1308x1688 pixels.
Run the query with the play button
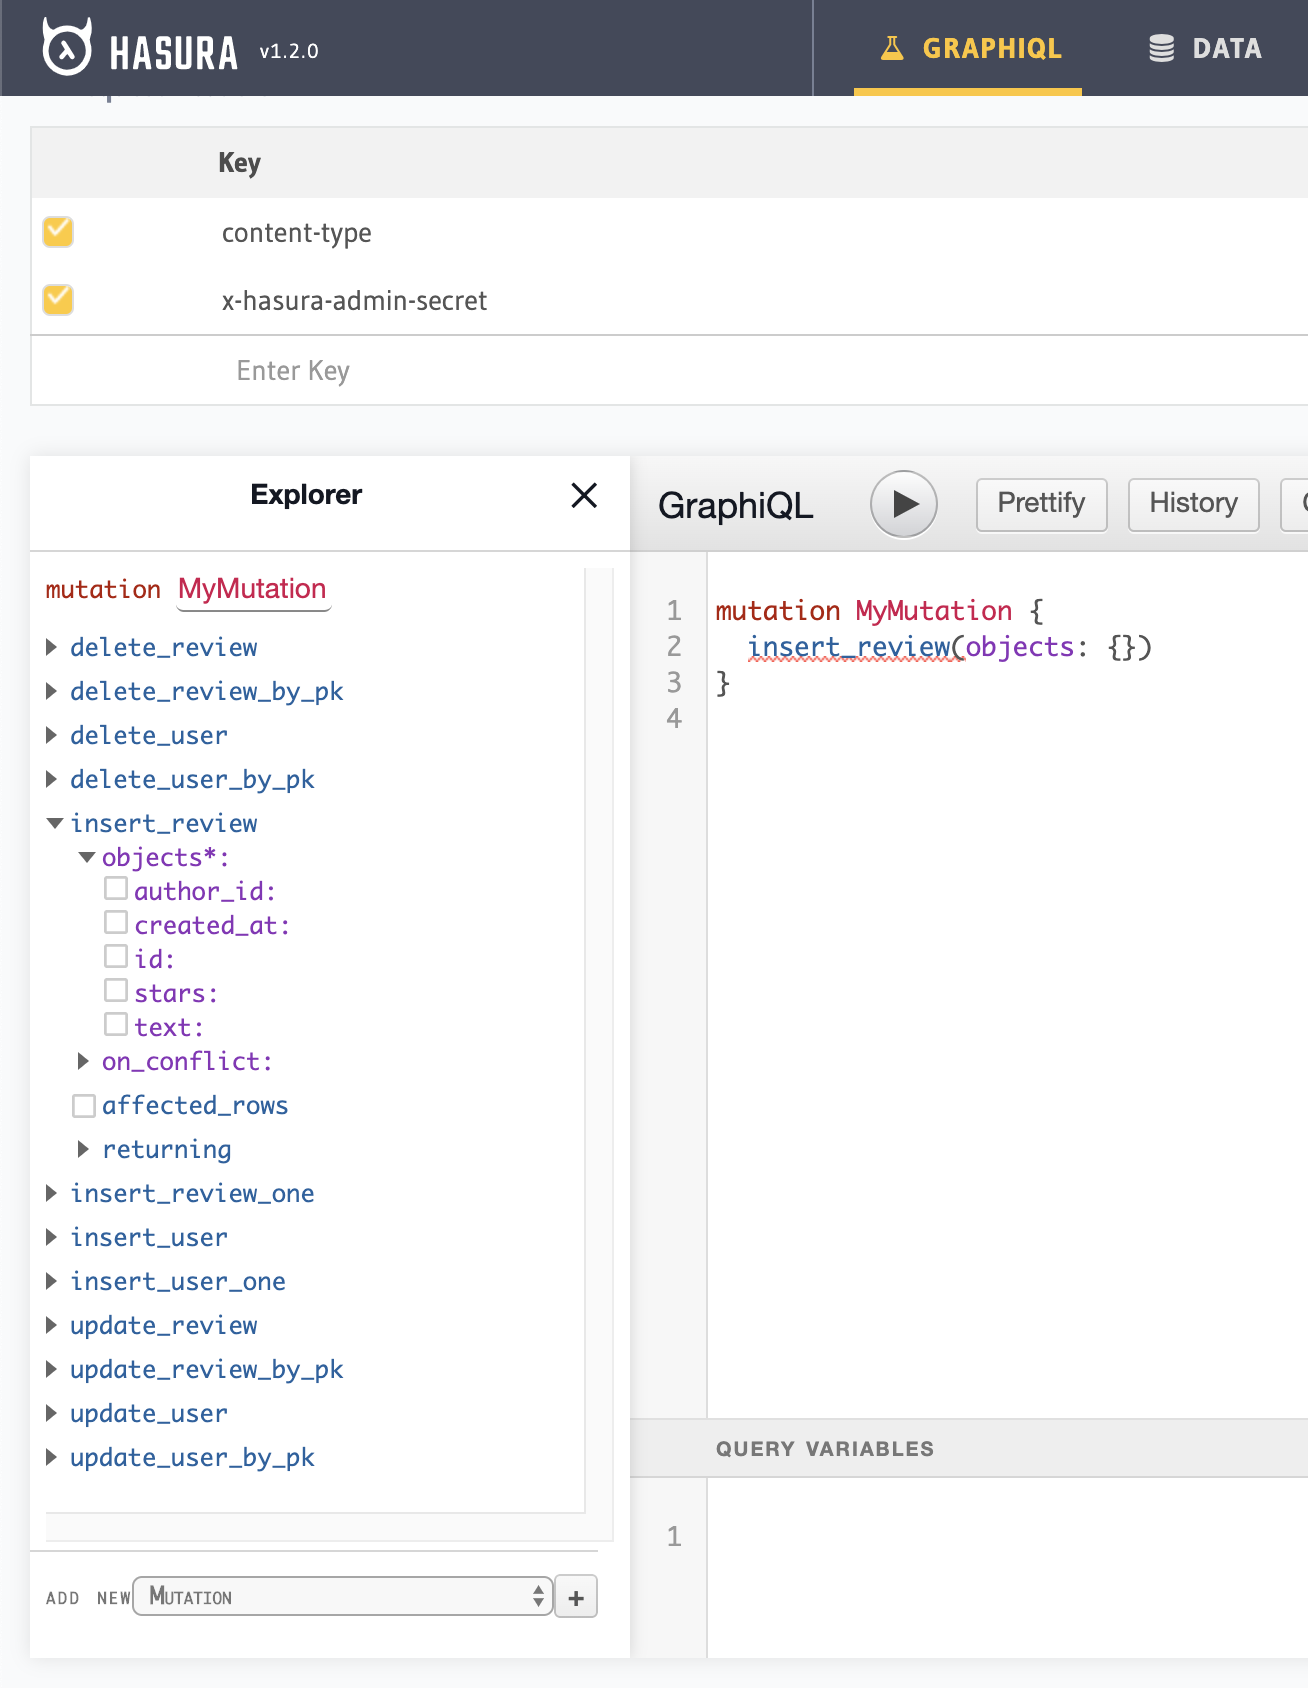click(x=904, y=504)
